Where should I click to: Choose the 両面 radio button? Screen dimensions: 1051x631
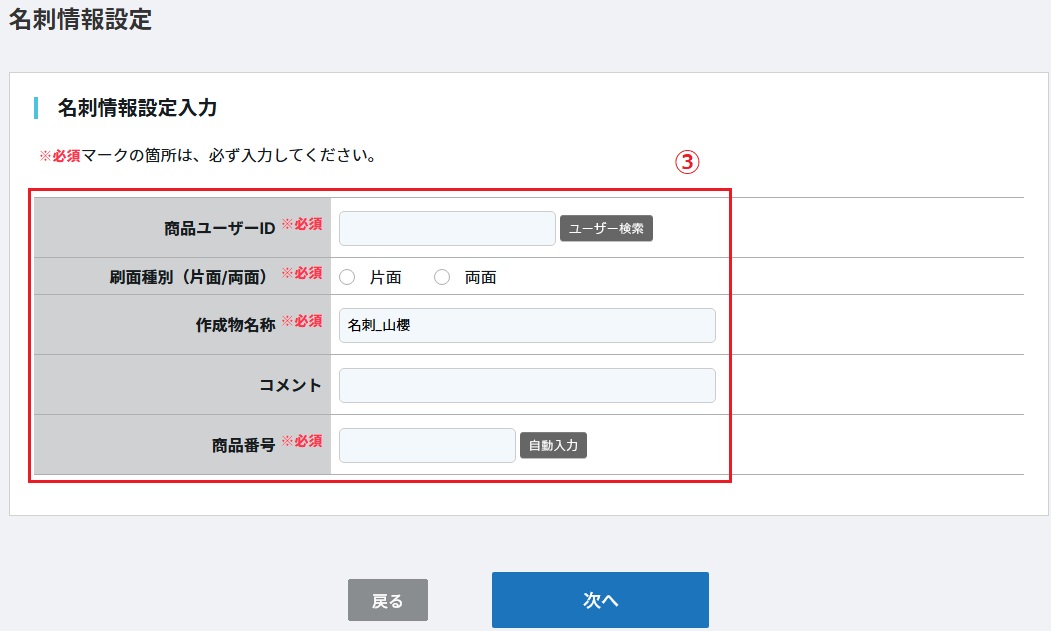pos(442,278)
